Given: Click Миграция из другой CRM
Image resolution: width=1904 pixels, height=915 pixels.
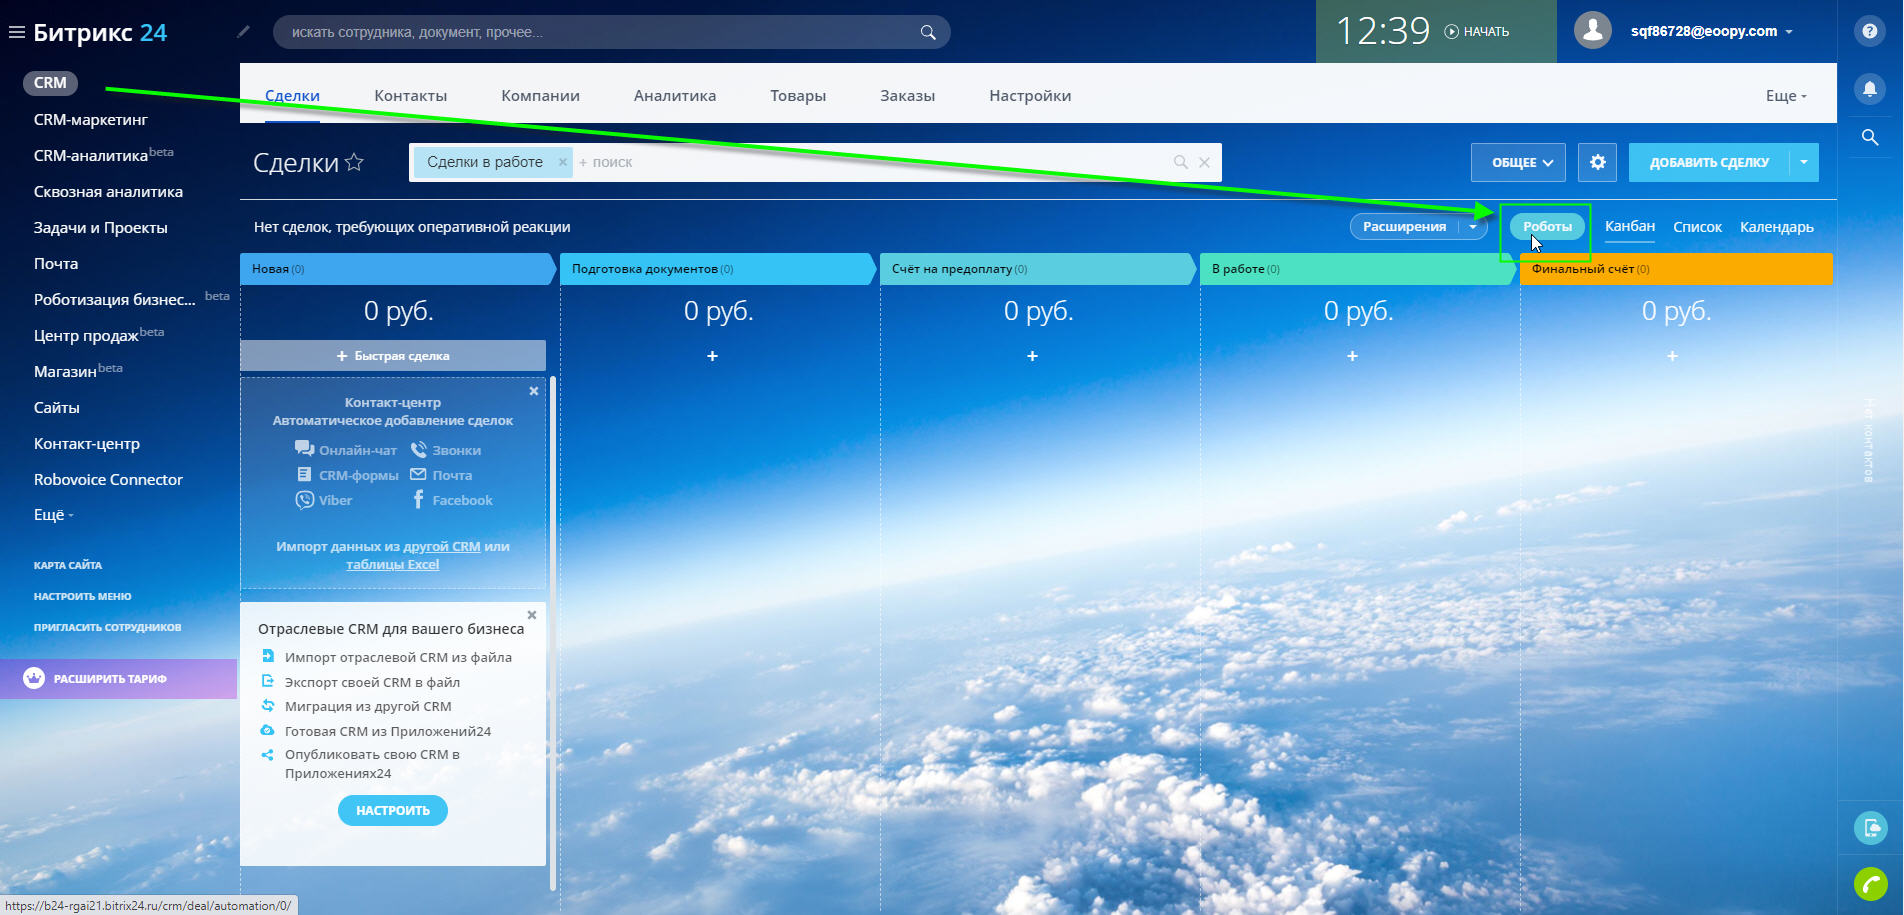Looking at the screenshot, I should coord(368,706).
